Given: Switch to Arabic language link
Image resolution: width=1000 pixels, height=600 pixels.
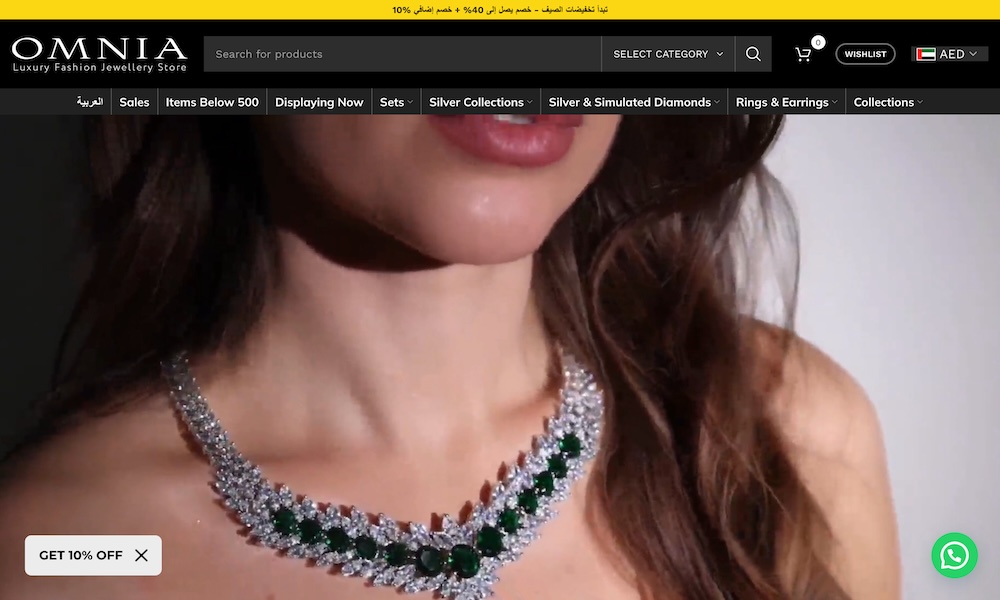Looking at the screenshot, I should pos(90,102).
